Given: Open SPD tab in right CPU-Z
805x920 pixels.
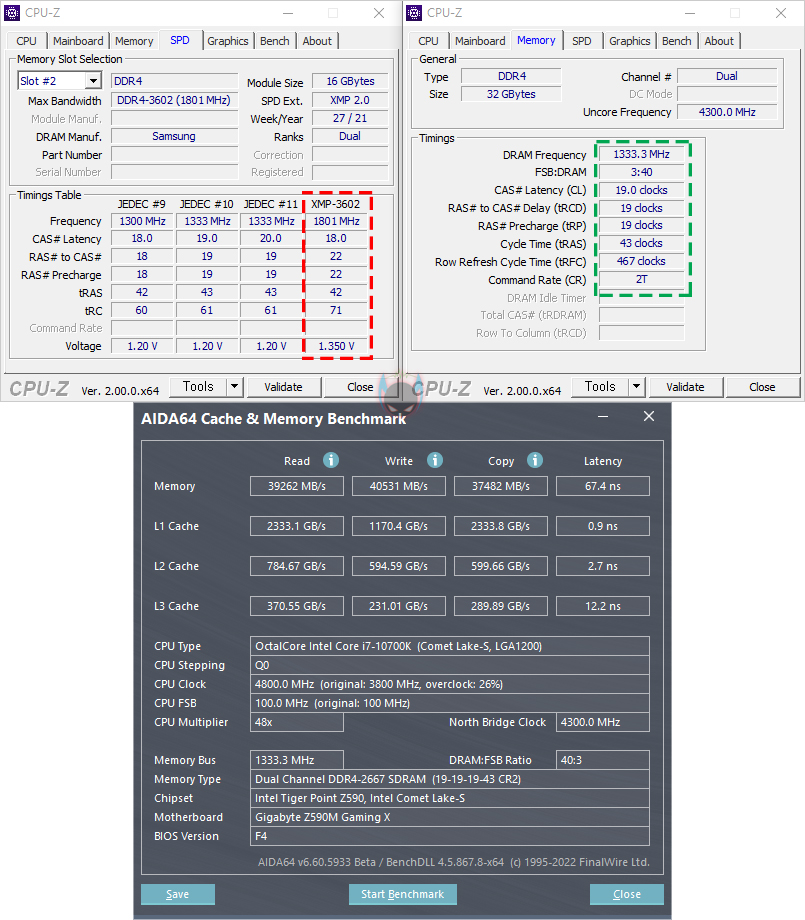Looking at the screenshot, I should click(581, 41).
